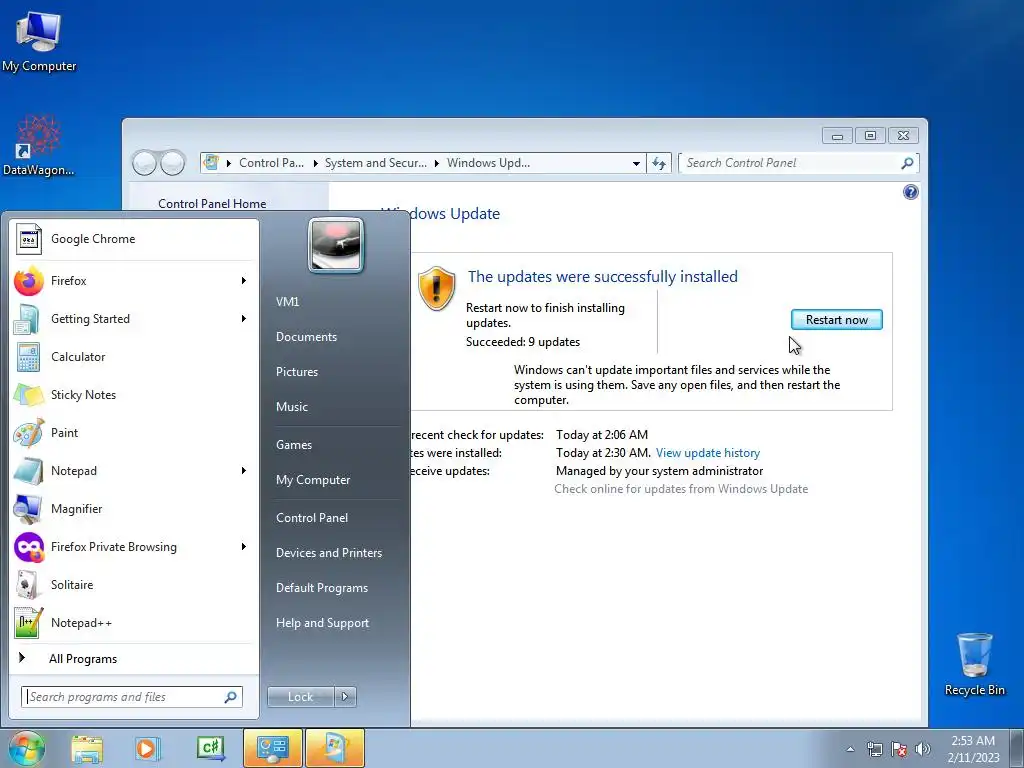Open Pictures library from Start menu
The image size is (1024, 768).
click(x=297, y=372)
